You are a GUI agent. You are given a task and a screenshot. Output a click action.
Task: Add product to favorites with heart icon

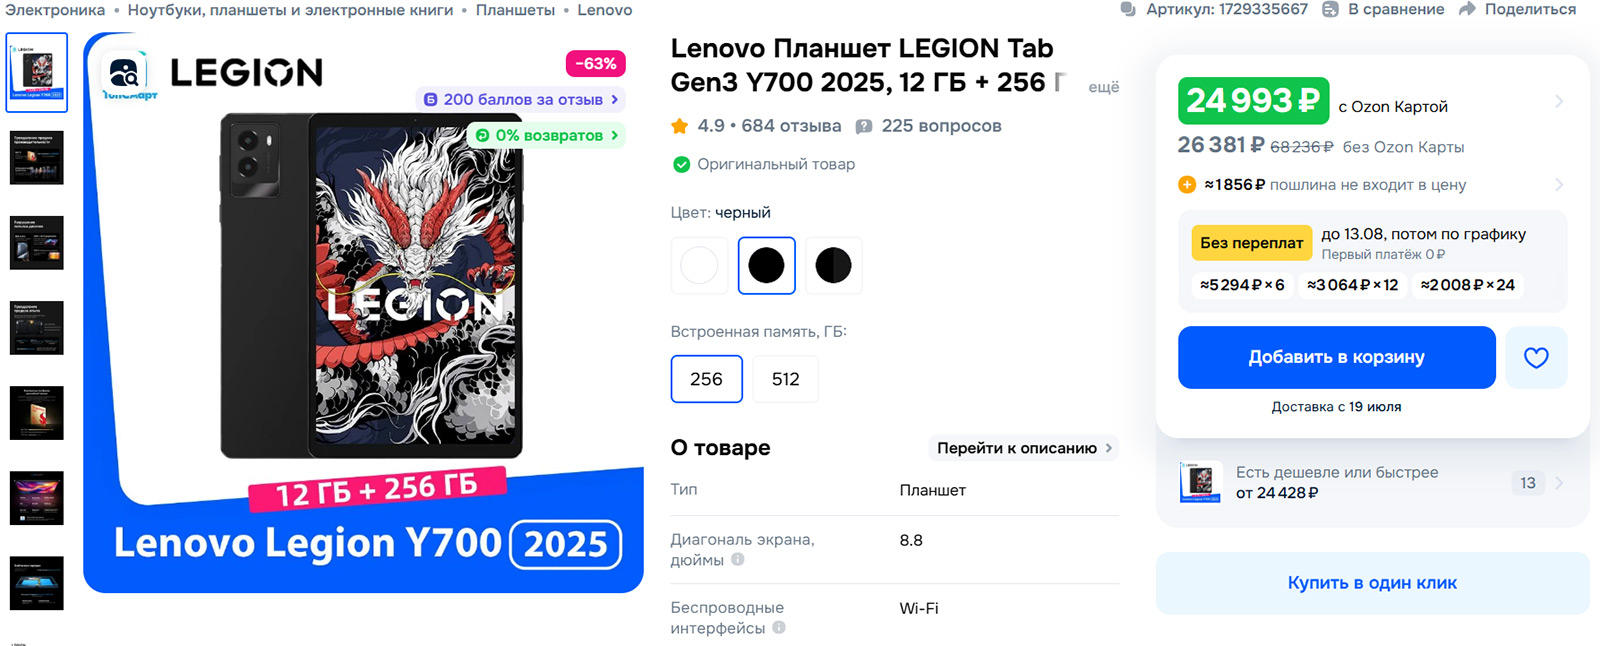pyautogui.click(x=1536, y=357)
